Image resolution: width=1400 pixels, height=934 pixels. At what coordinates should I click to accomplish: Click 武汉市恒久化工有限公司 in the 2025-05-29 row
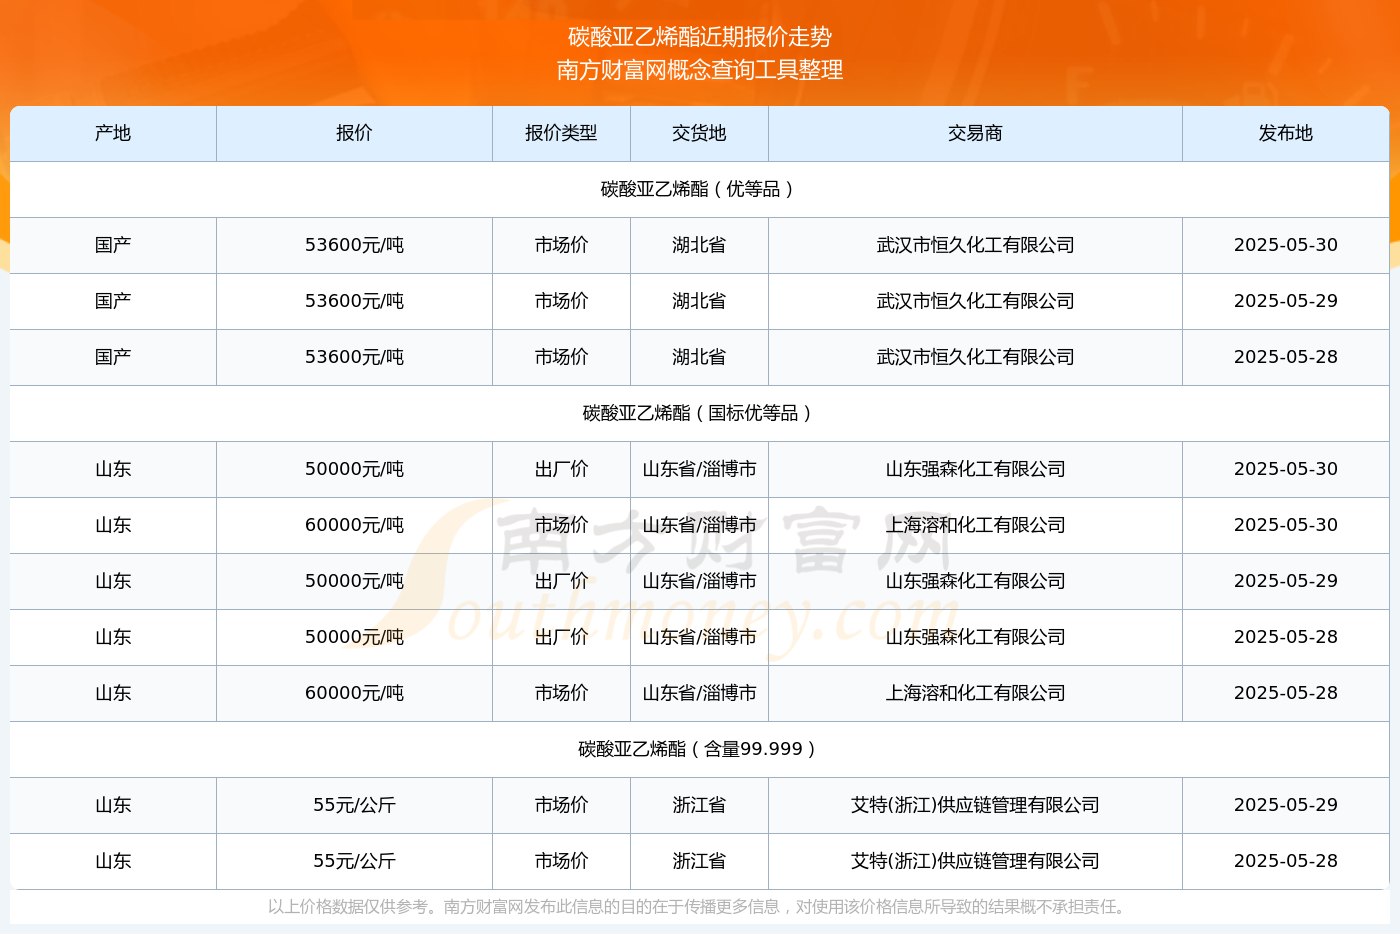coord(975,301)
